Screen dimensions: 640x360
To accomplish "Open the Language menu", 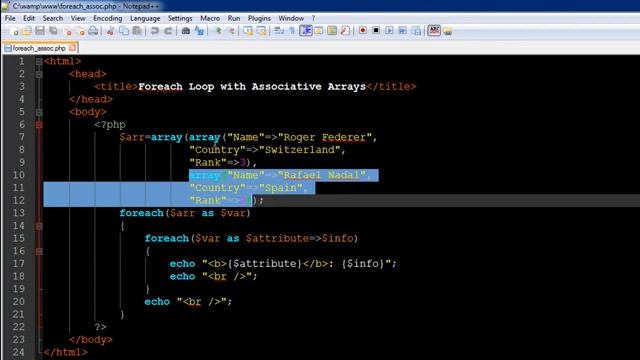I will click(145, 18).
